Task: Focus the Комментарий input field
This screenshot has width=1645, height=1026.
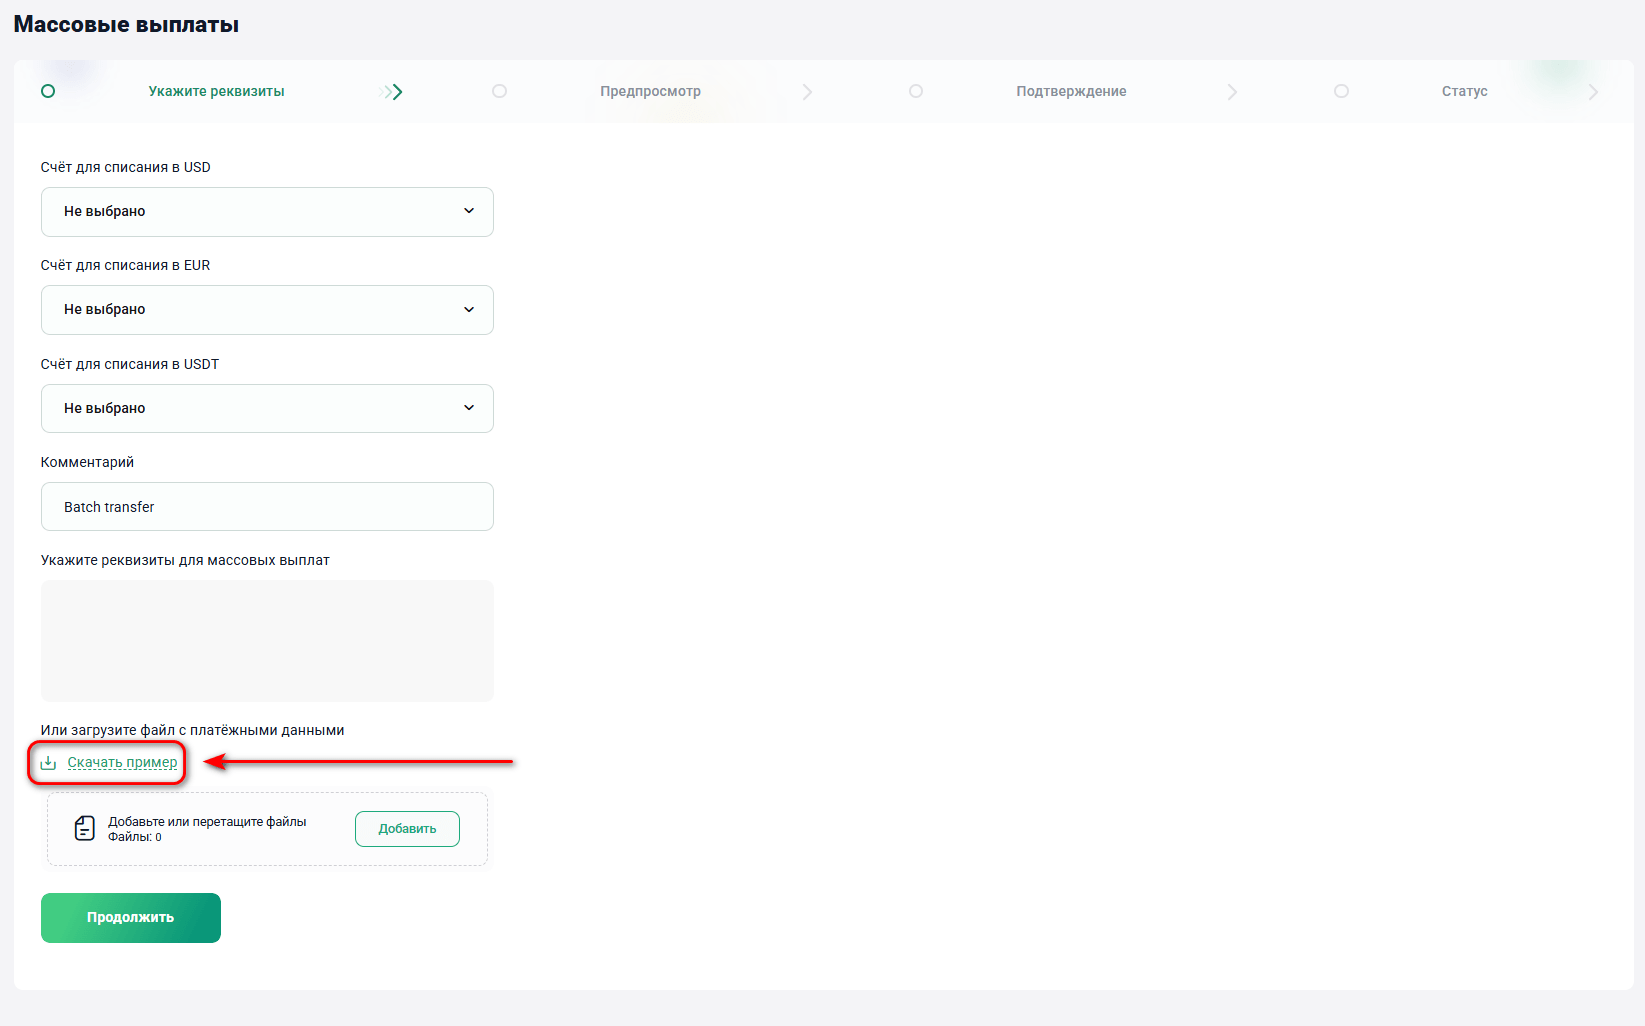Action: click(267, 507)
